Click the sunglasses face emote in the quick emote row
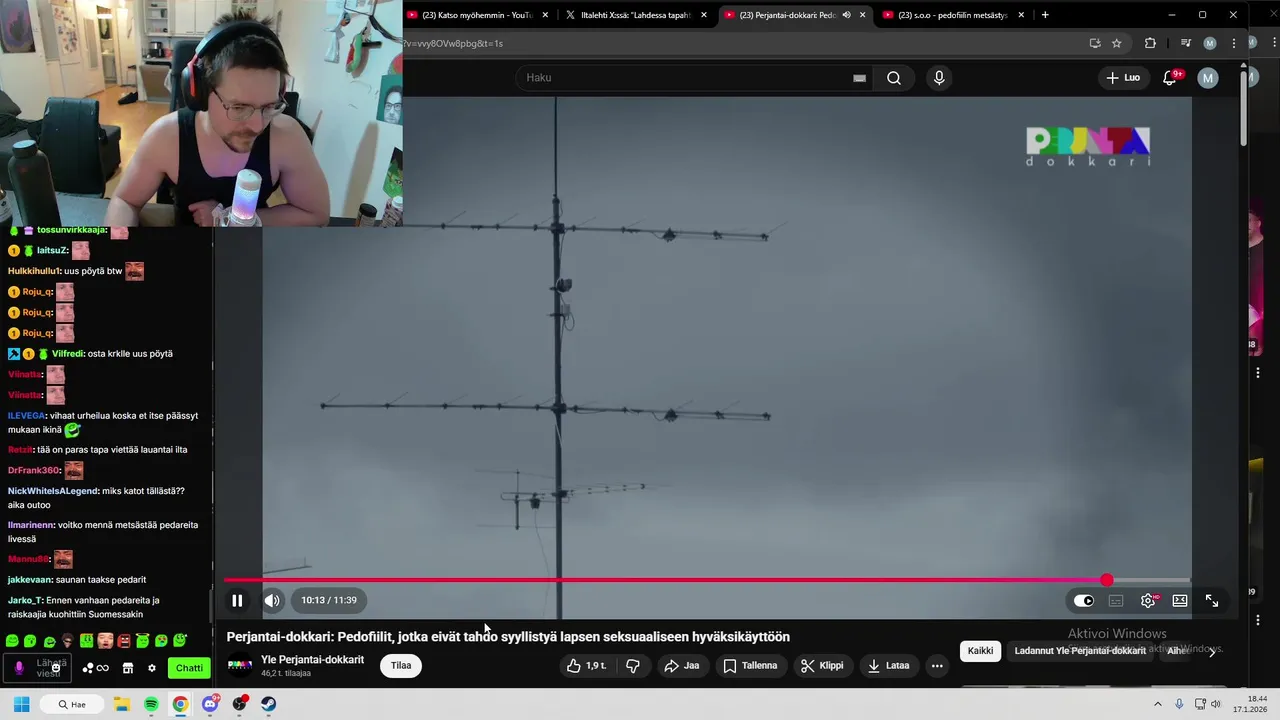Image resolution: width=1280 pixels, height=720 pixels. 67,641
